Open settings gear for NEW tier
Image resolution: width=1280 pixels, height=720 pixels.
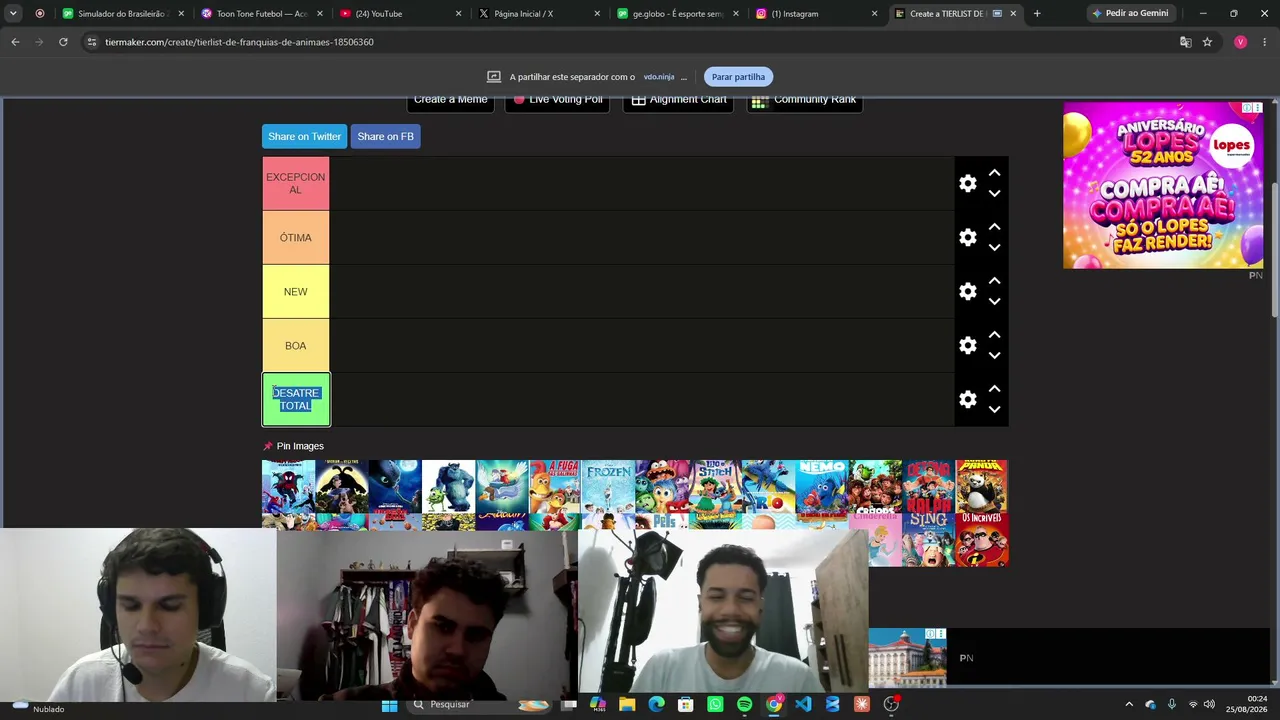[967, 292]
